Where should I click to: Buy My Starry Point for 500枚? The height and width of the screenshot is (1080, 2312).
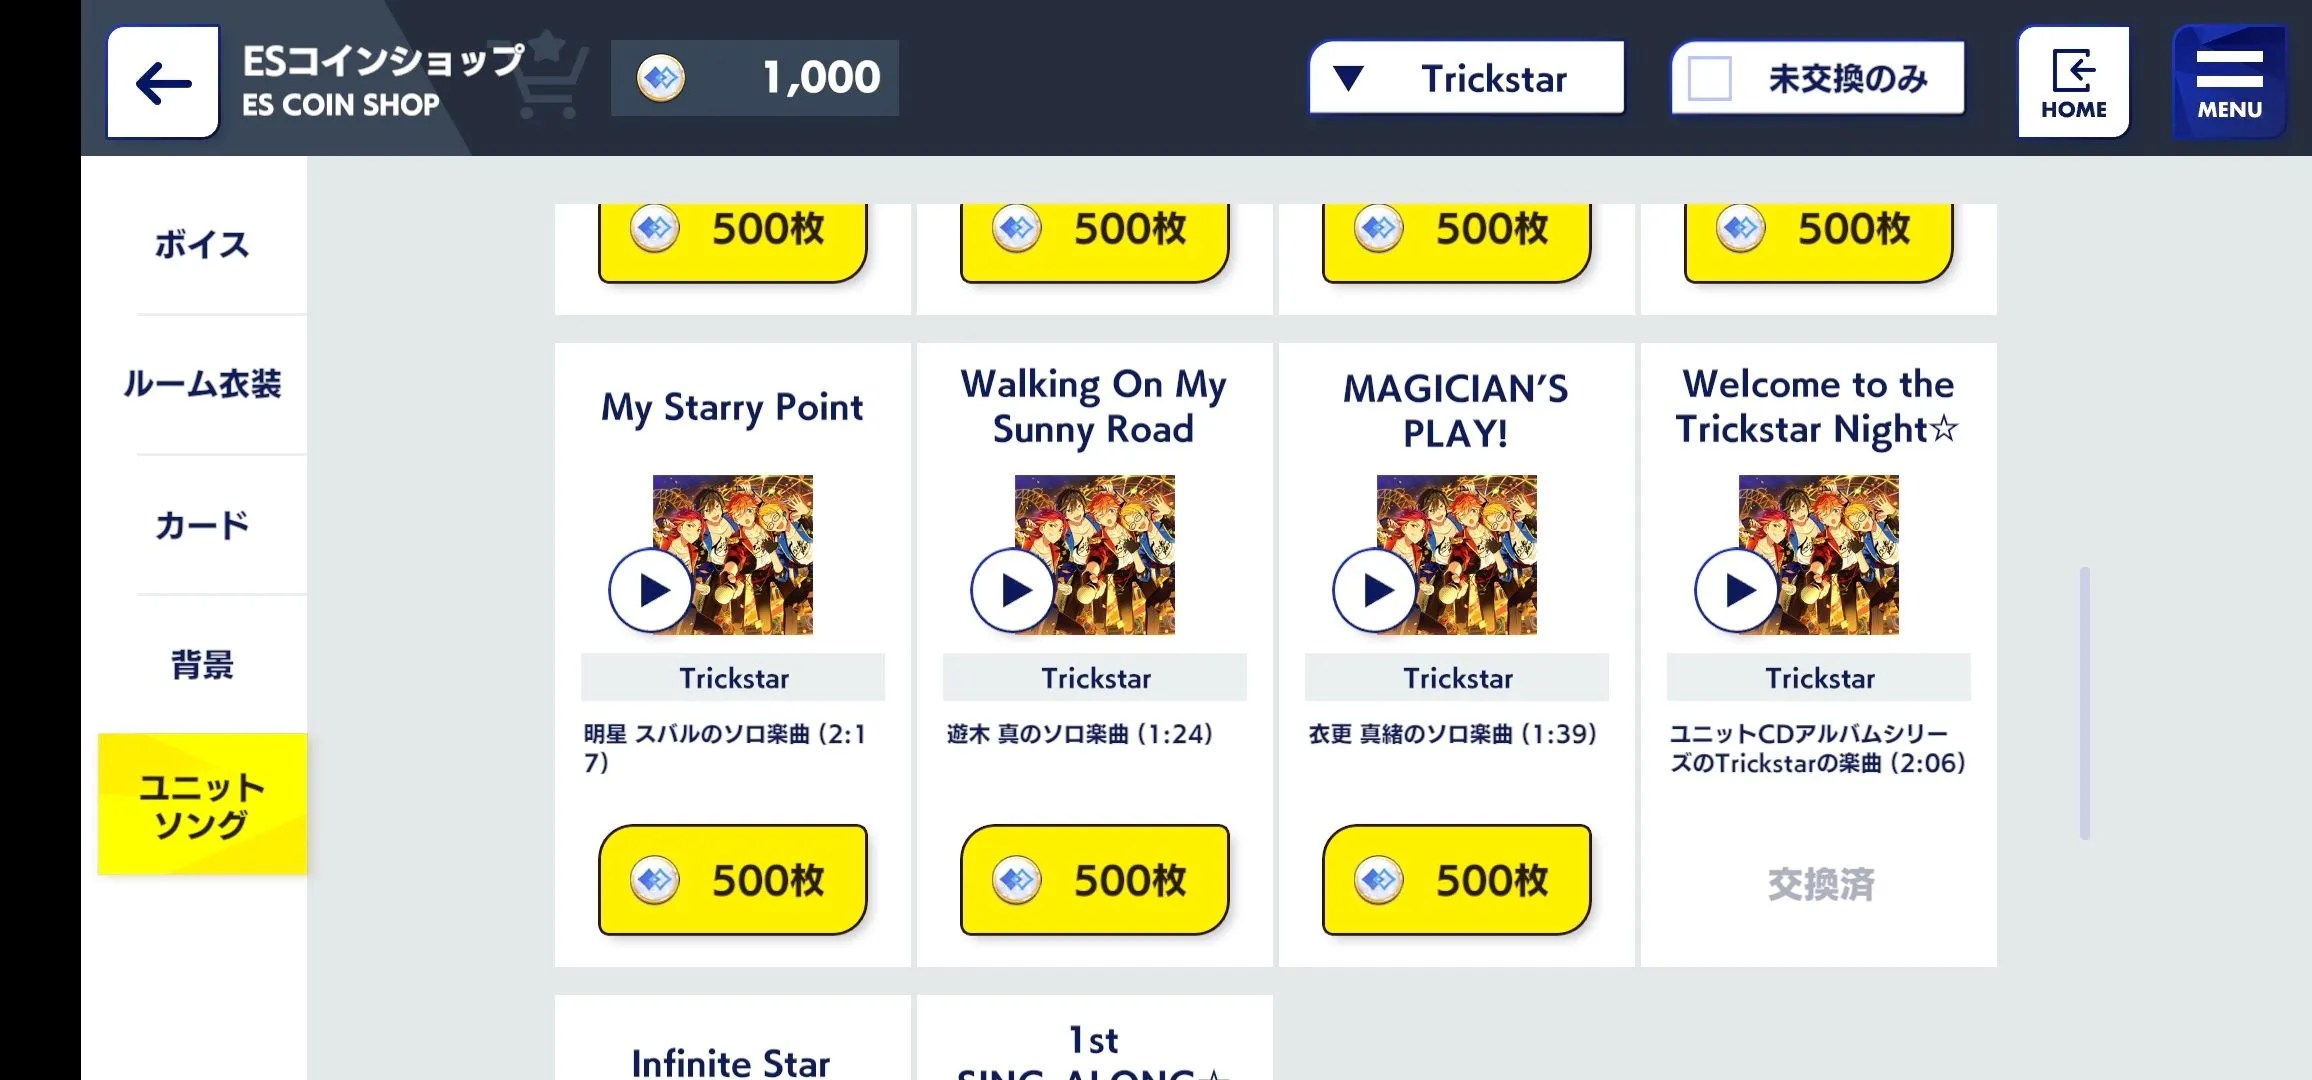pyautogui.click(x=733, y=880)
